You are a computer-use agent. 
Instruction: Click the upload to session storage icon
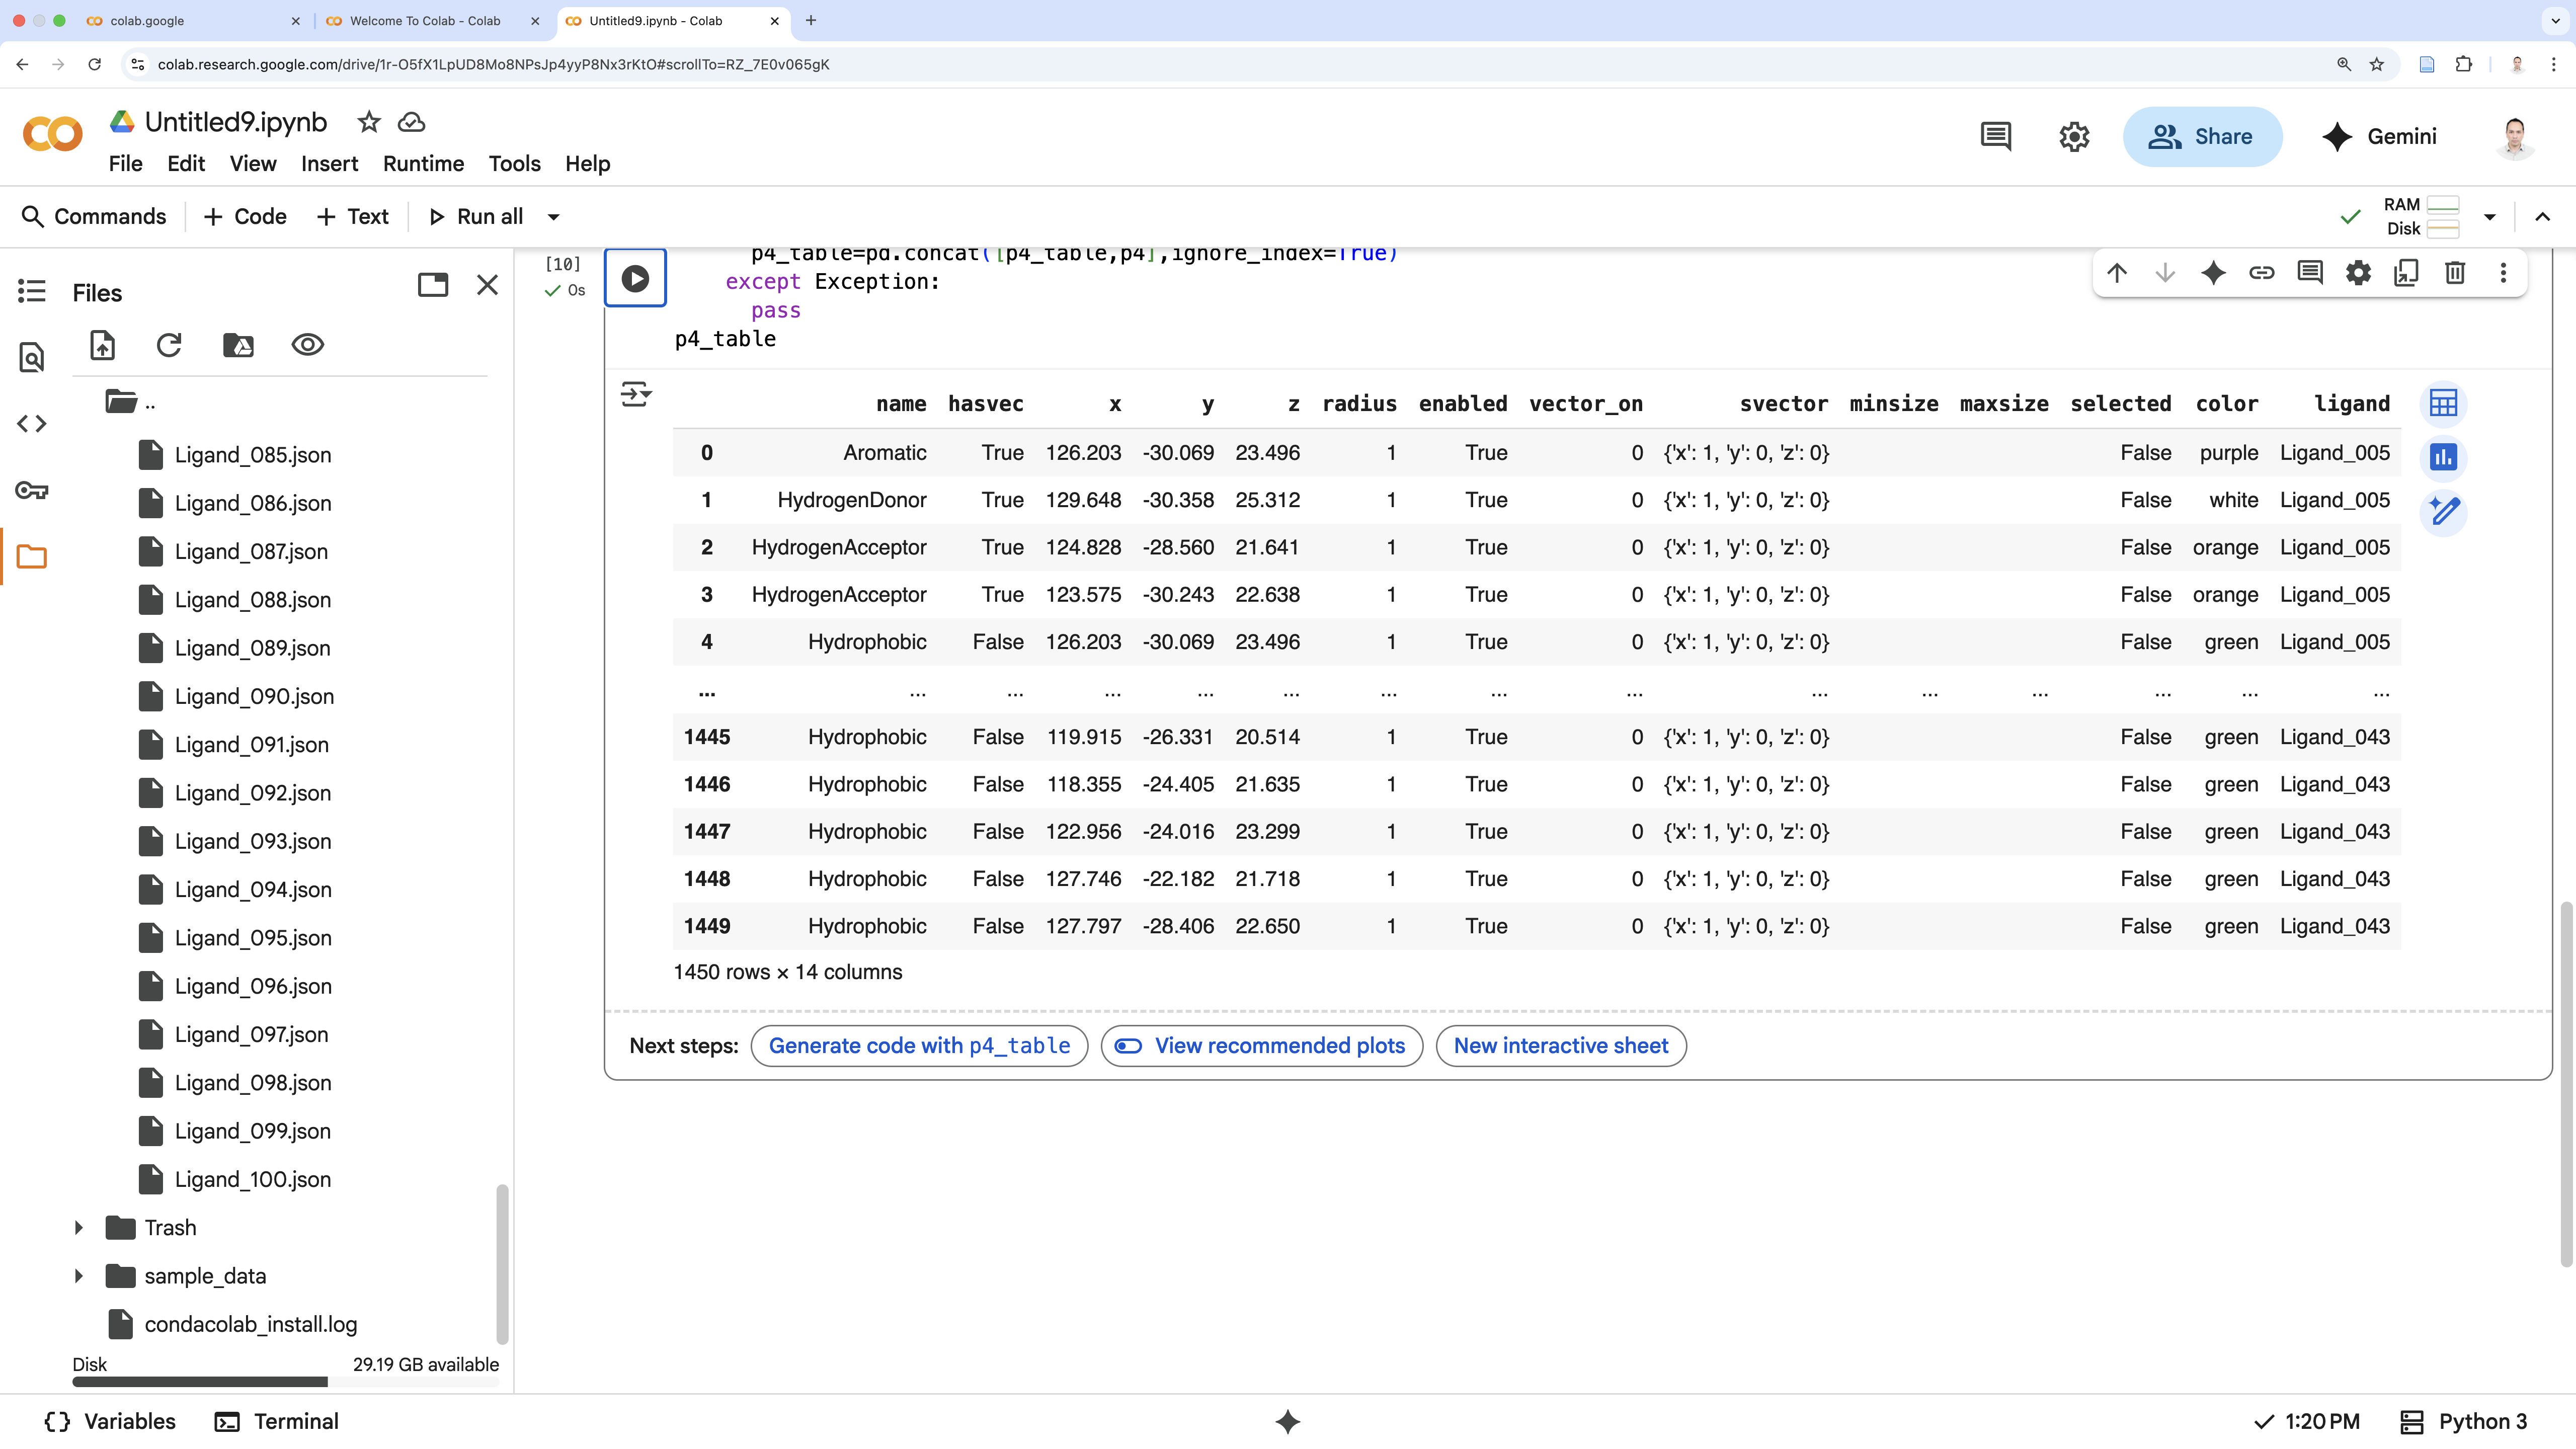pos(103,345)
